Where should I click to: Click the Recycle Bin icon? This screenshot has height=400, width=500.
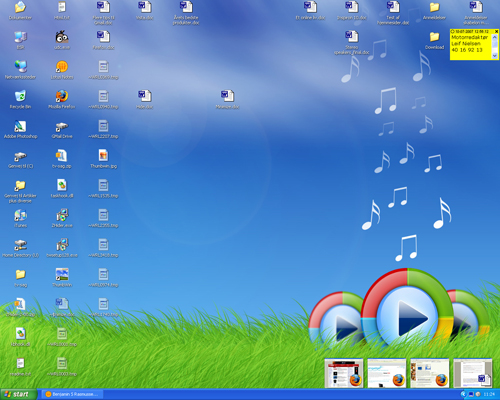pos(20,96)
